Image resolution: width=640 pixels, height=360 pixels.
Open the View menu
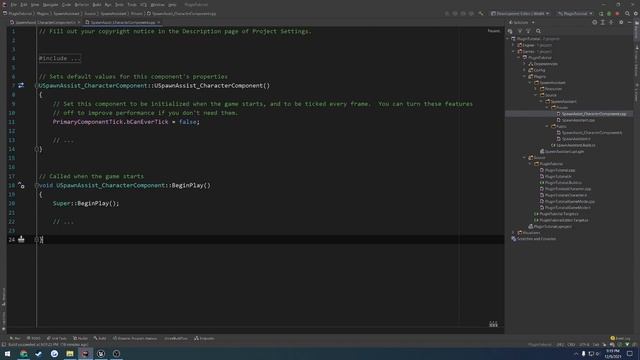tap(35, 4)
